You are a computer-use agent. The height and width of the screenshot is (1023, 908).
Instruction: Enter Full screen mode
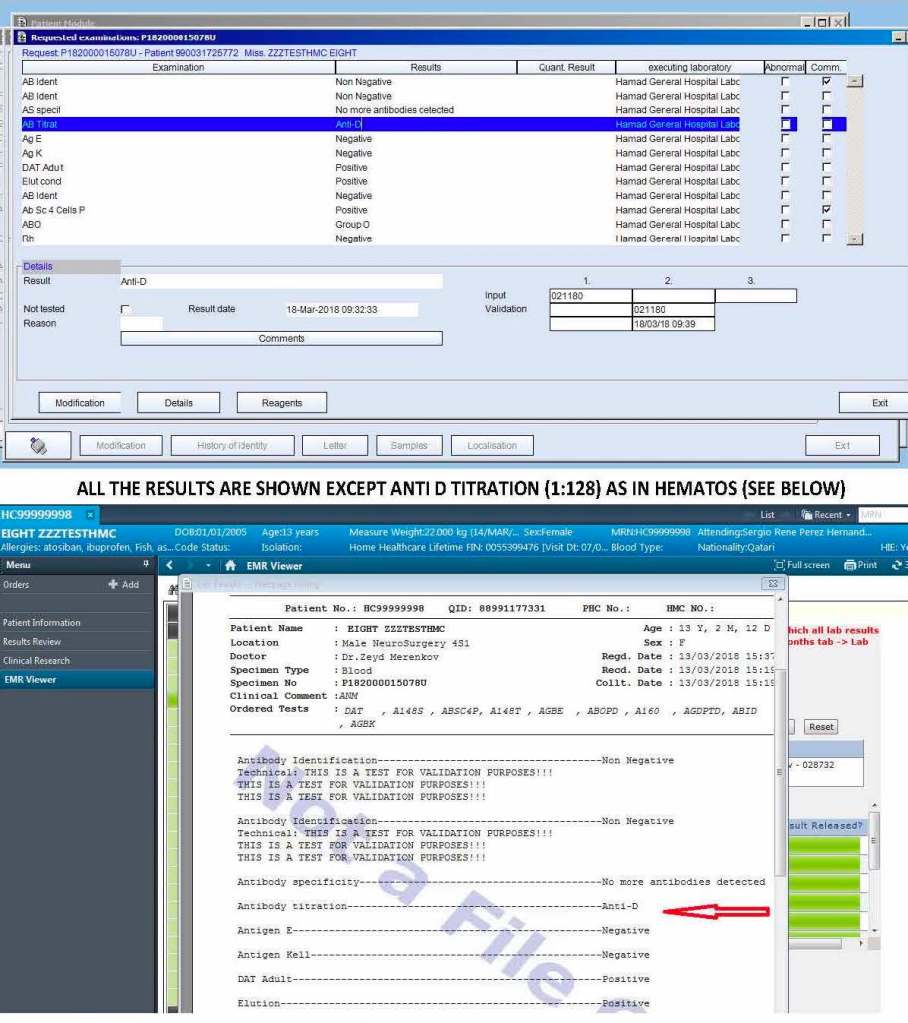point(803,565)
